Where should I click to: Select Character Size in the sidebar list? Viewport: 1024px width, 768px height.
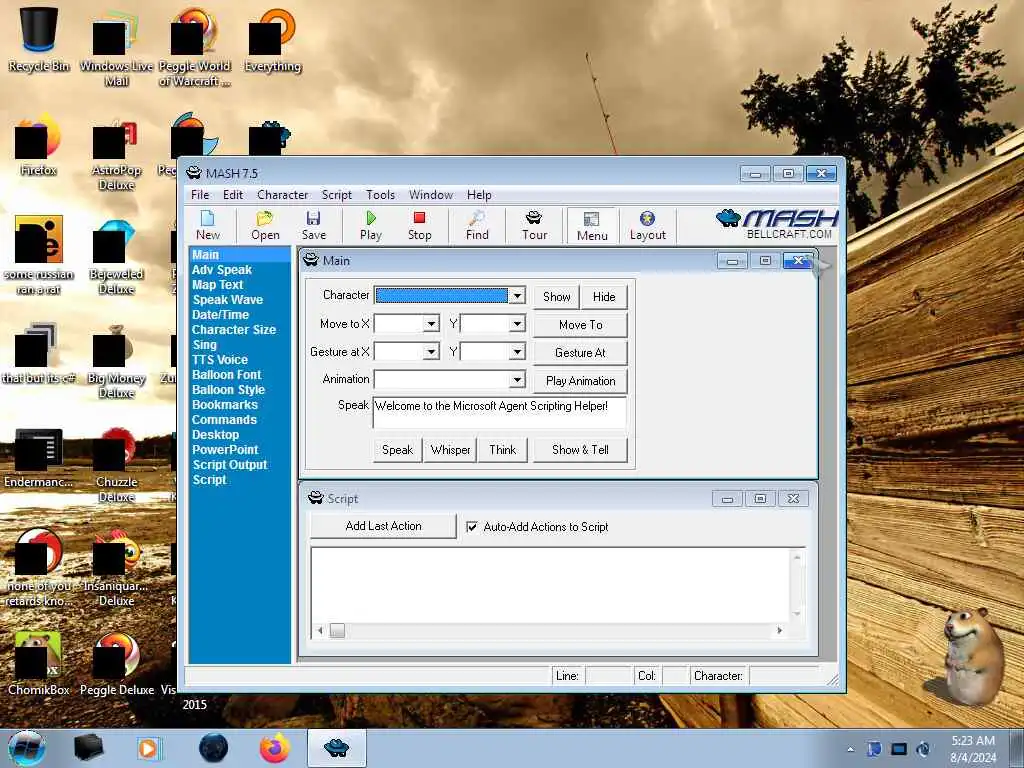pos(234,330)
